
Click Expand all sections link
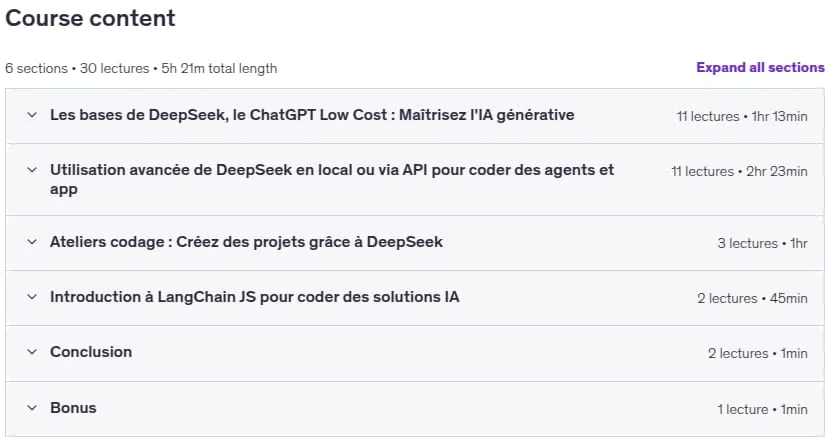click(760, 67)
